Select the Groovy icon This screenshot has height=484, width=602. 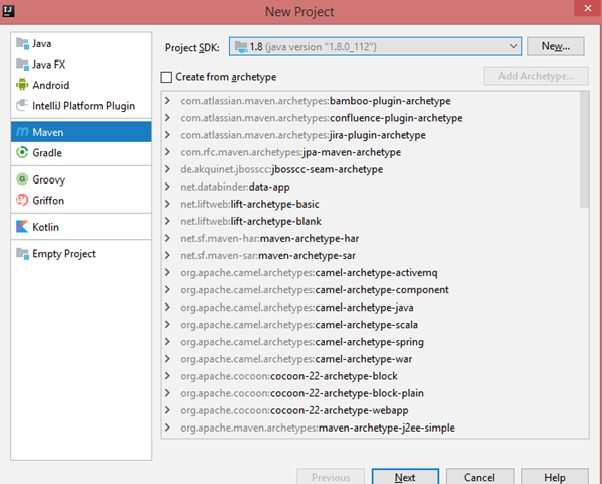22,179
